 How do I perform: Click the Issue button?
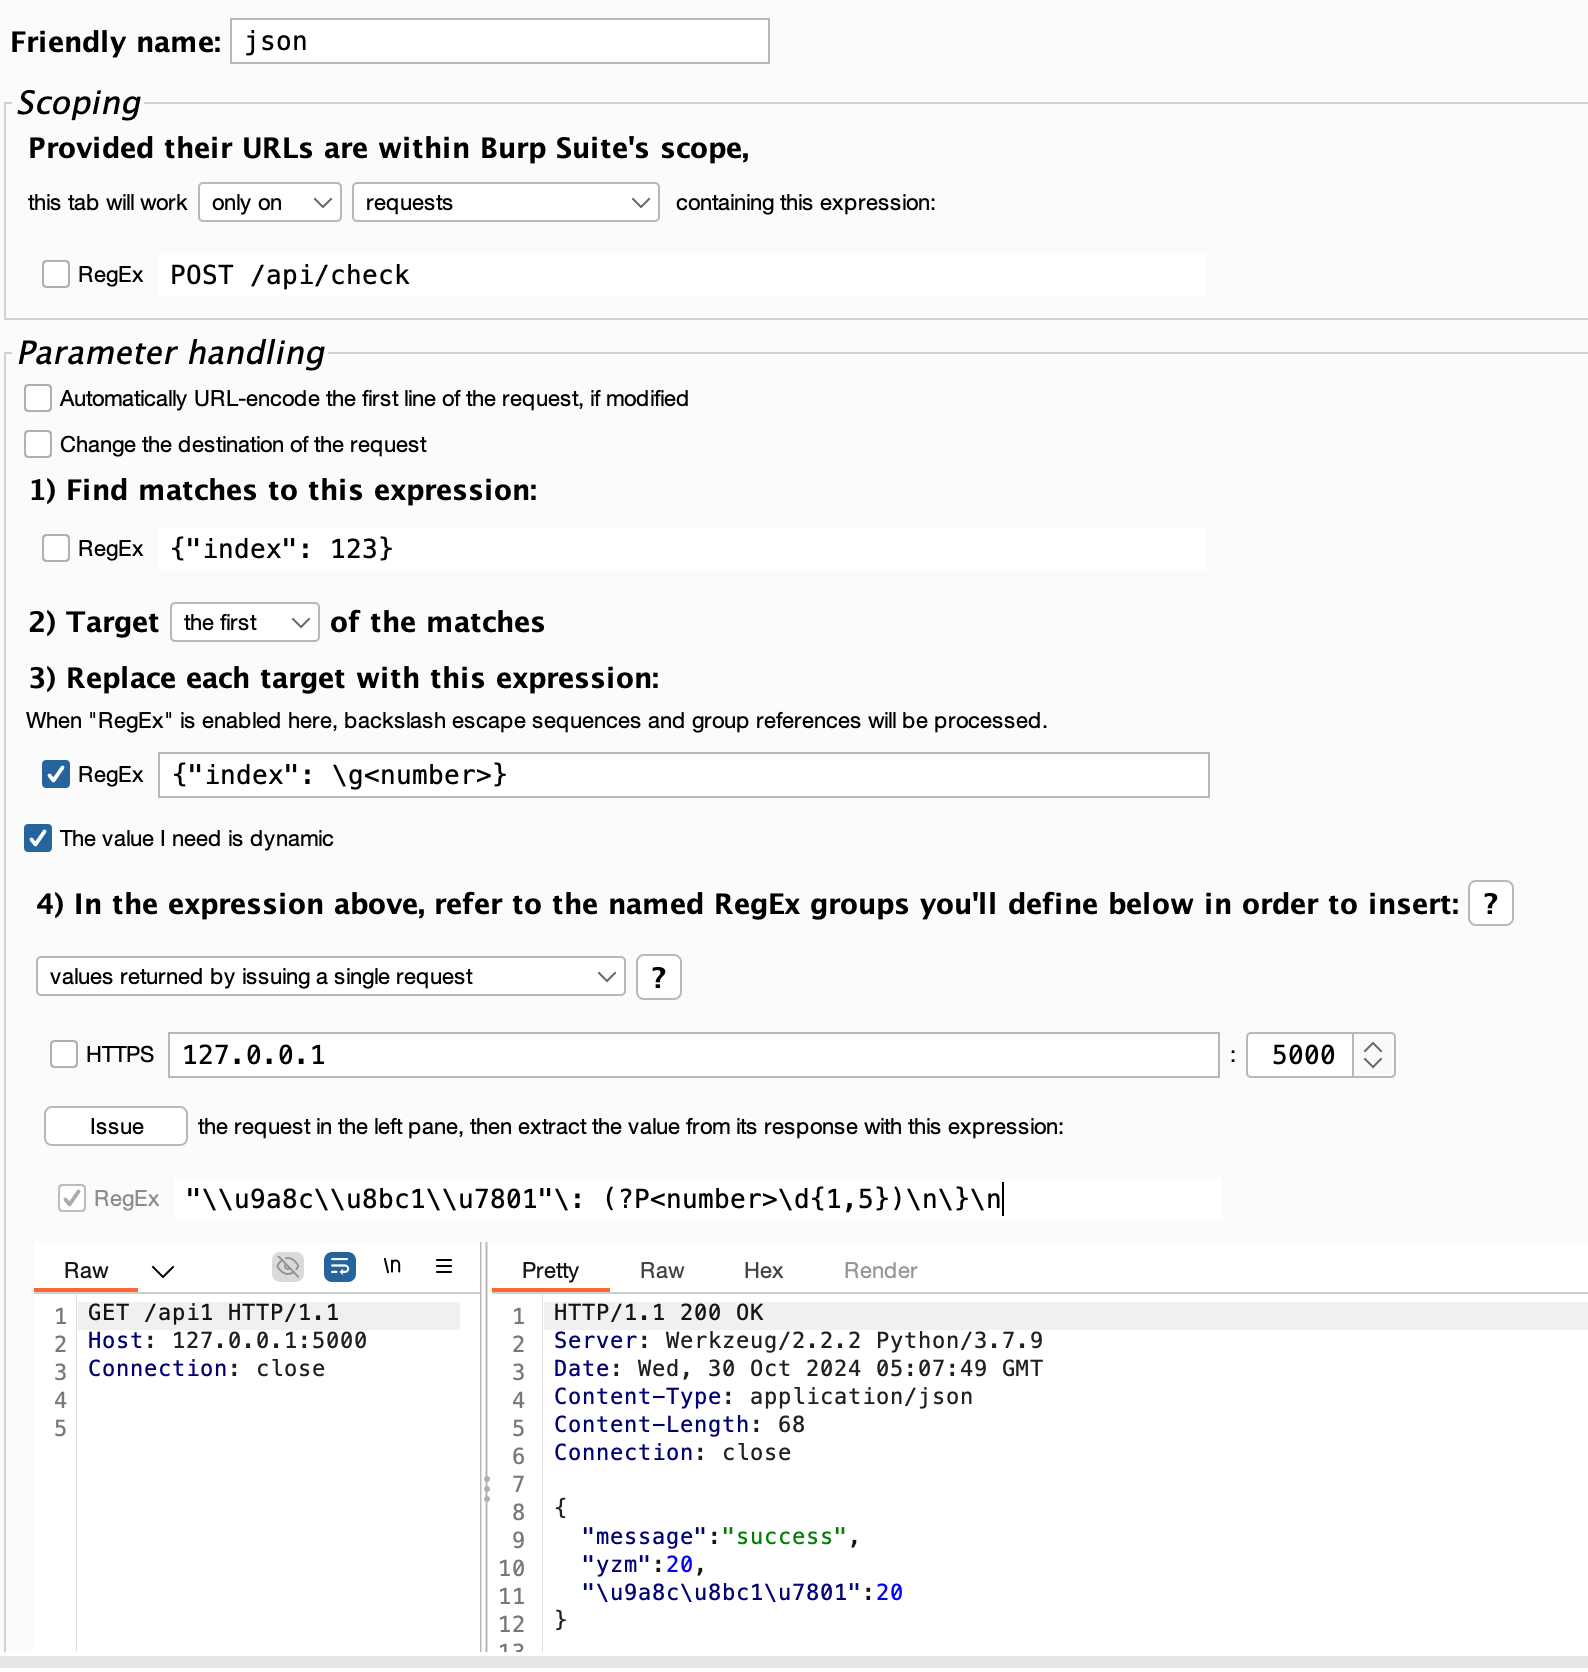[116, 1126]
